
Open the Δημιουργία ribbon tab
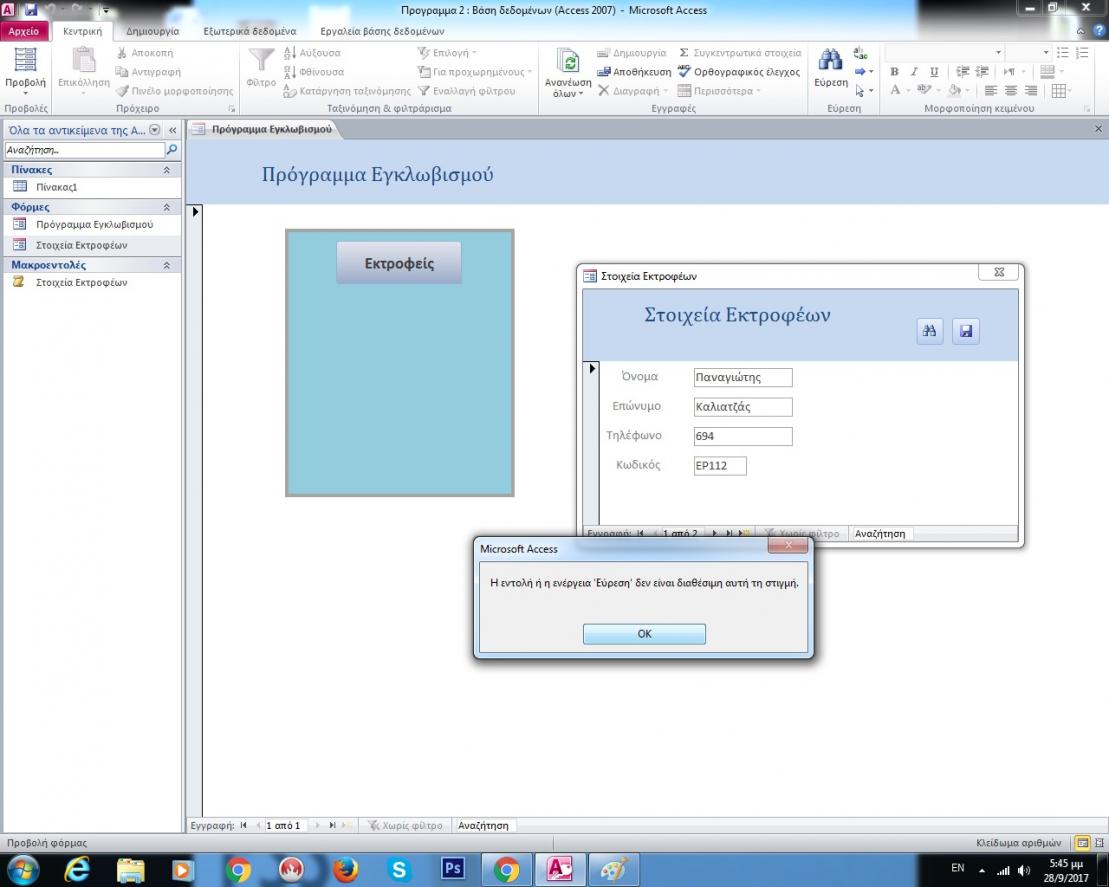[152, 32]
